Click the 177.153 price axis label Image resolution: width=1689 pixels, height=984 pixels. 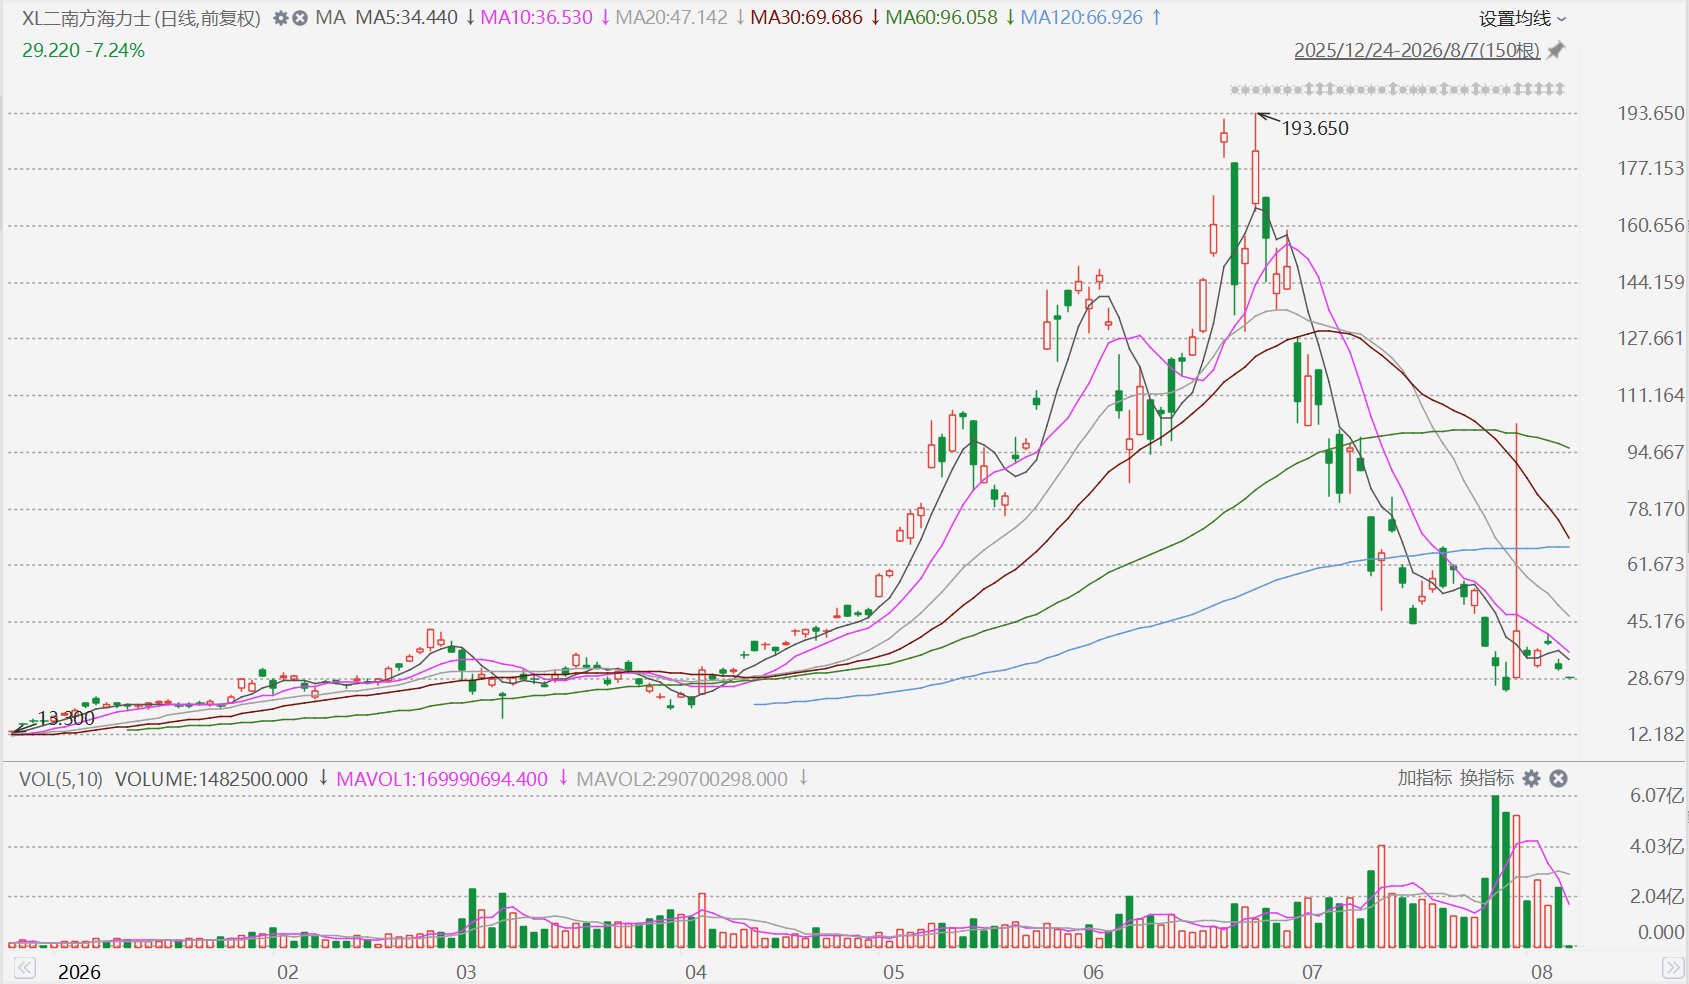(x=1651, y=168)
